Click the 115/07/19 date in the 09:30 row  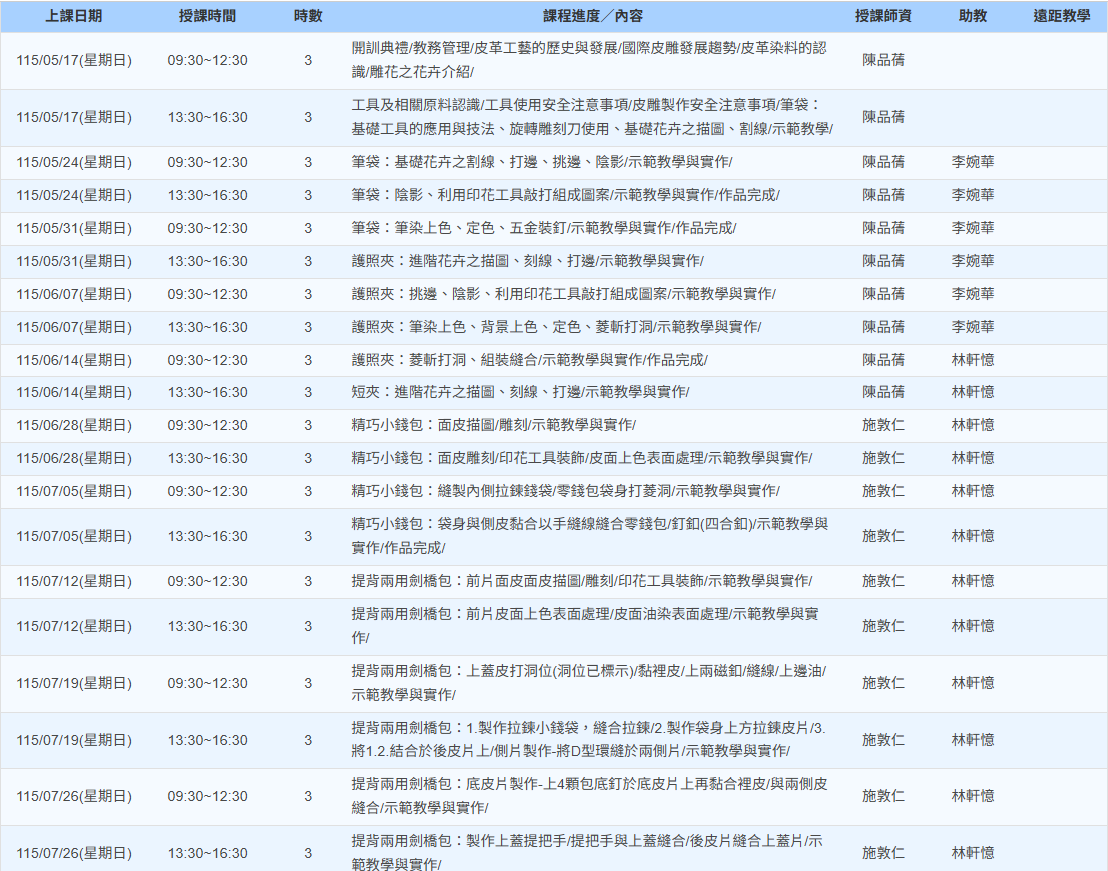point(74,683)
